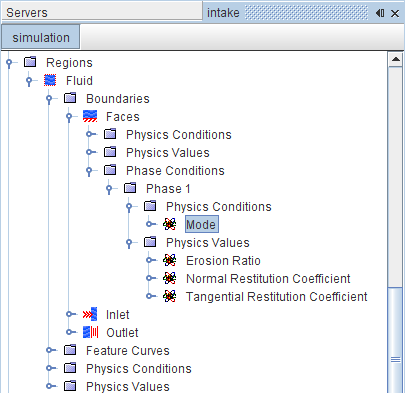Collapse the Phase 1 node

click(109, 189)
